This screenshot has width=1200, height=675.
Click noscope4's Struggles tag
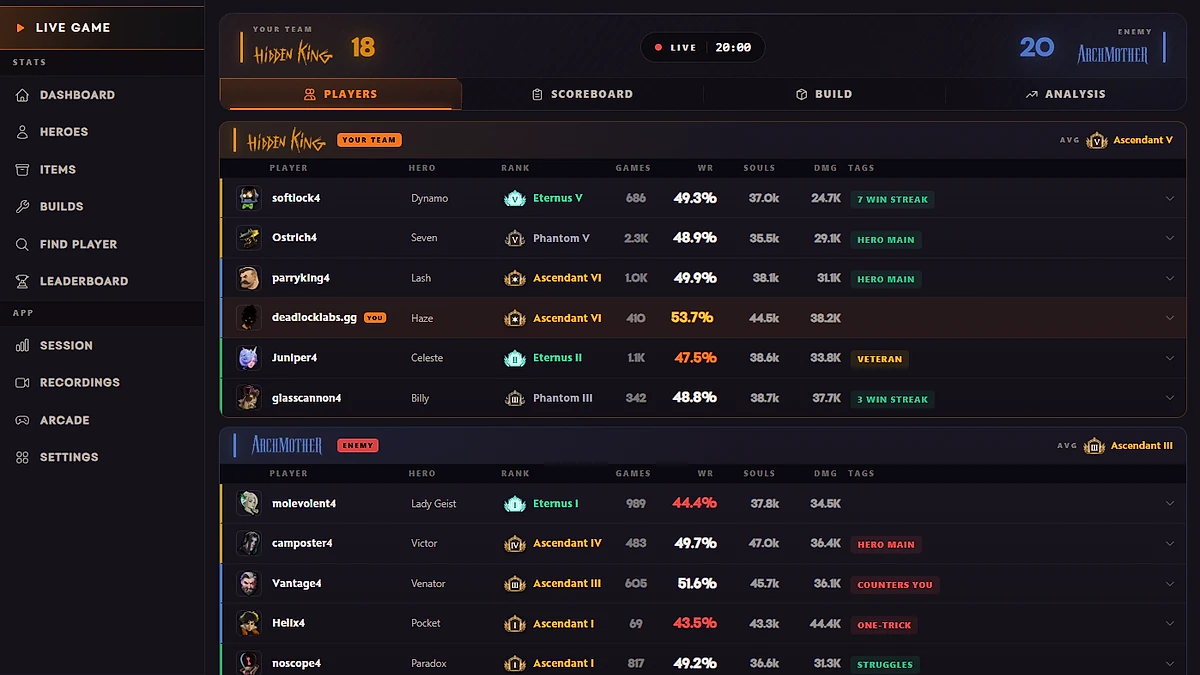(x=885, y=664)
